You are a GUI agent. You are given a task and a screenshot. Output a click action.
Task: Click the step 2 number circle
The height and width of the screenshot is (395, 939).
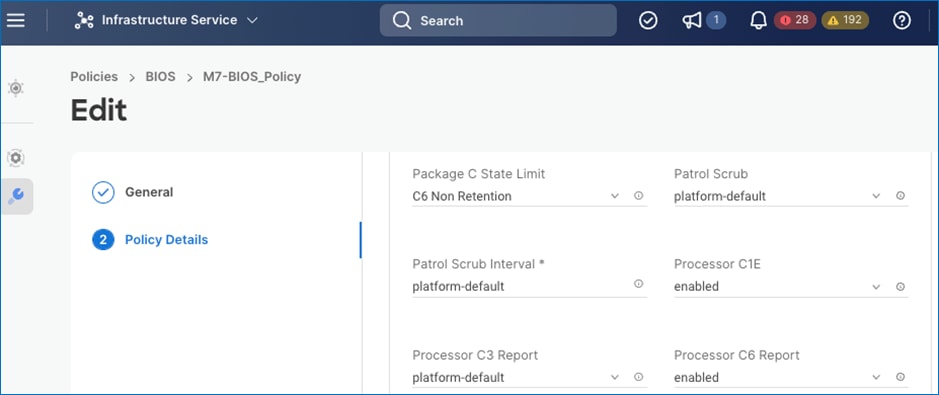click(x=103, y=240)
